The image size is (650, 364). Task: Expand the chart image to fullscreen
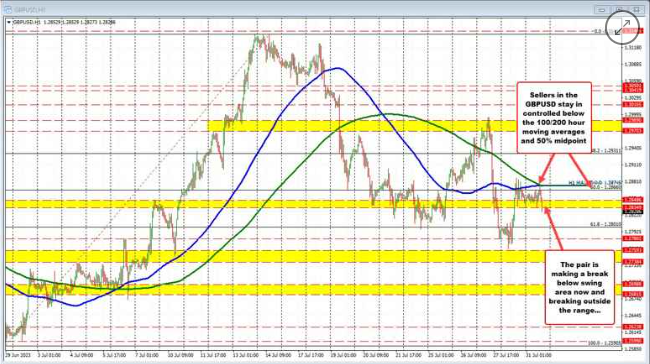point(622,27)
